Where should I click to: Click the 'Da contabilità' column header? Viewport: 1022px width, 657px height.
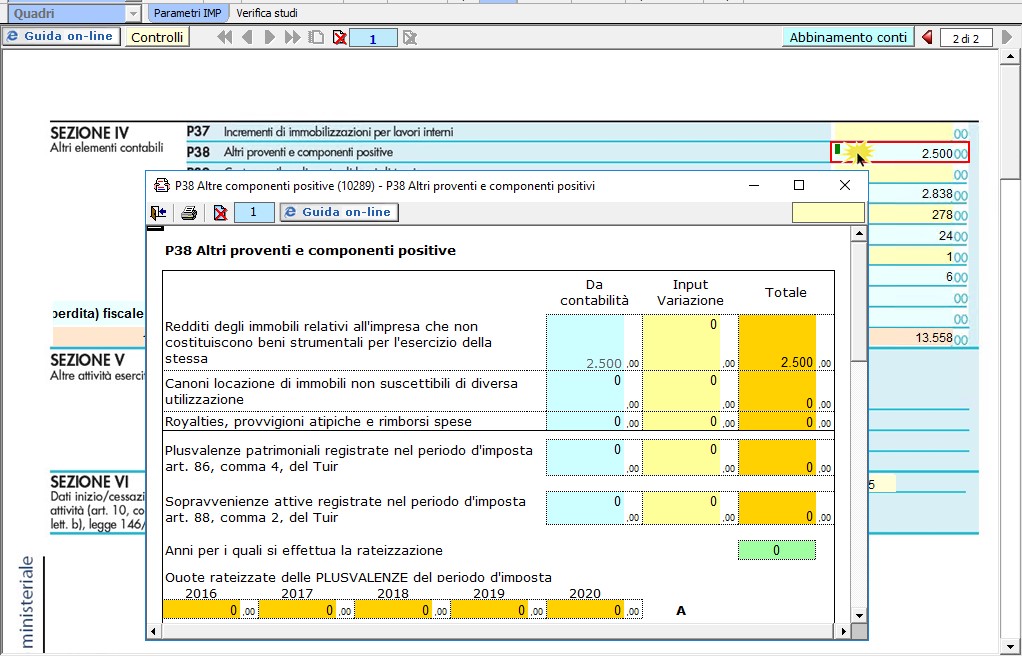(x=594, y=293)
